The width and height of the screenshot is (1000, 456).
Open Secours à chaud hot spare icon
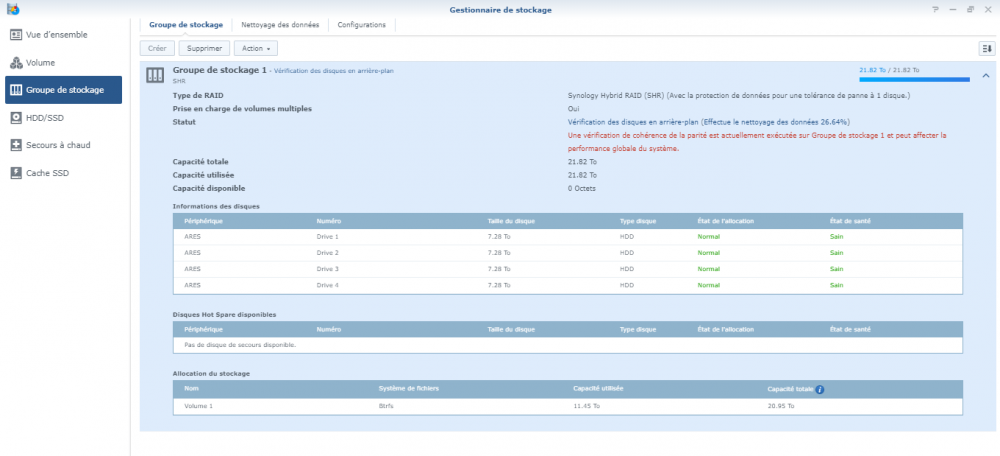coord(16,145)
